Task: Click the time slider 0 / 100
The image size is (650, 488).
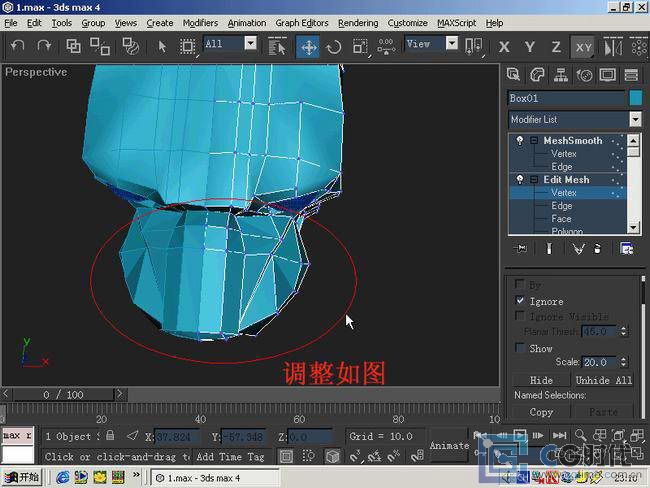Action: tap(63, 395)
